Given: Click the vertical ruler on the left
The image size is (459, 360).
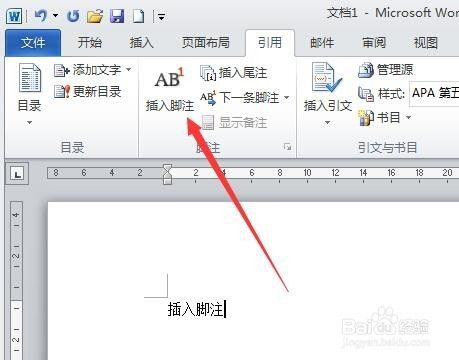Looking at the screenshot, I should (x=16, y=280).
